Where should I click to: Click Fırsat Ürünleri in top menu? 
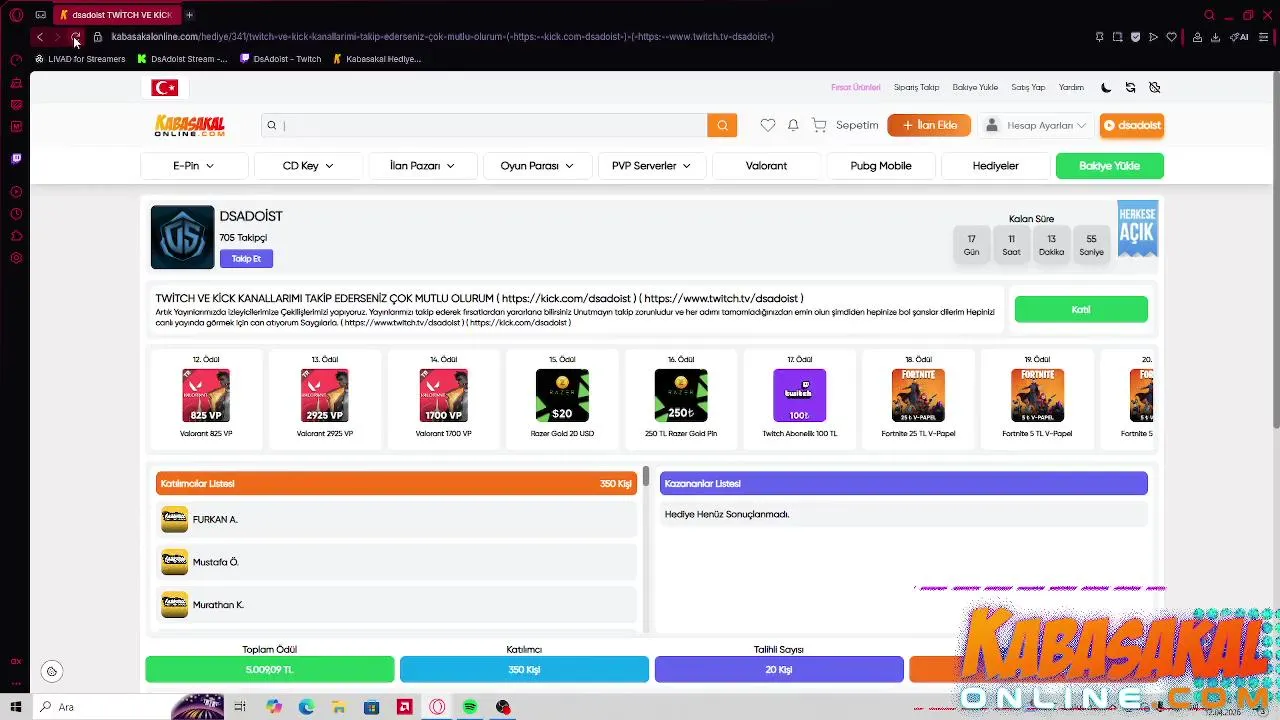[856, 87]
